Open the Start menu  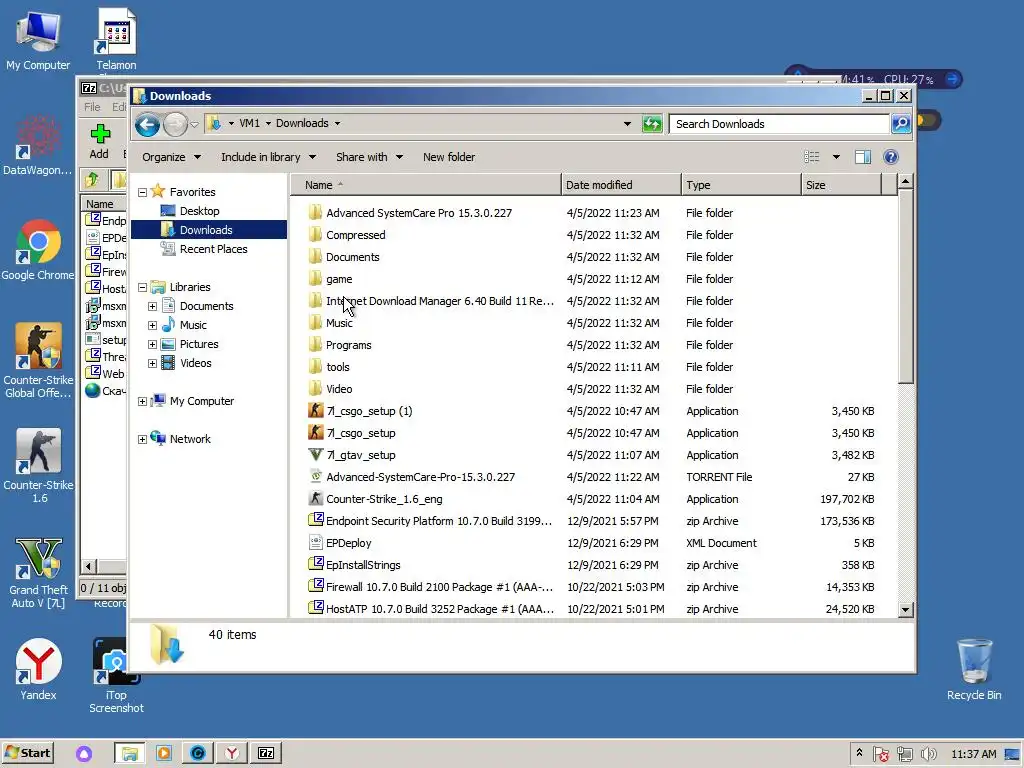[28, 753]
